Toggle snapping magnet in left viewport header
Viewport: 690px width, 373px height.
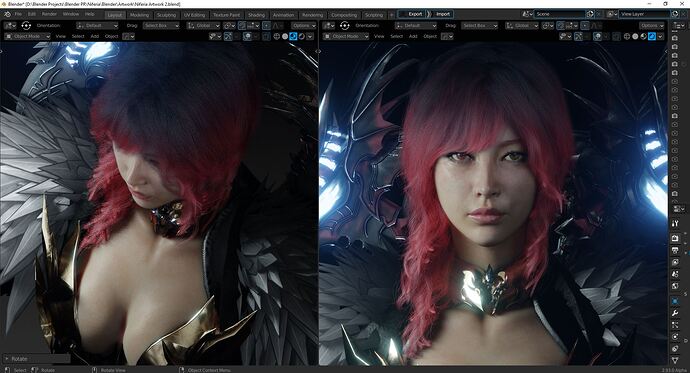242,26
